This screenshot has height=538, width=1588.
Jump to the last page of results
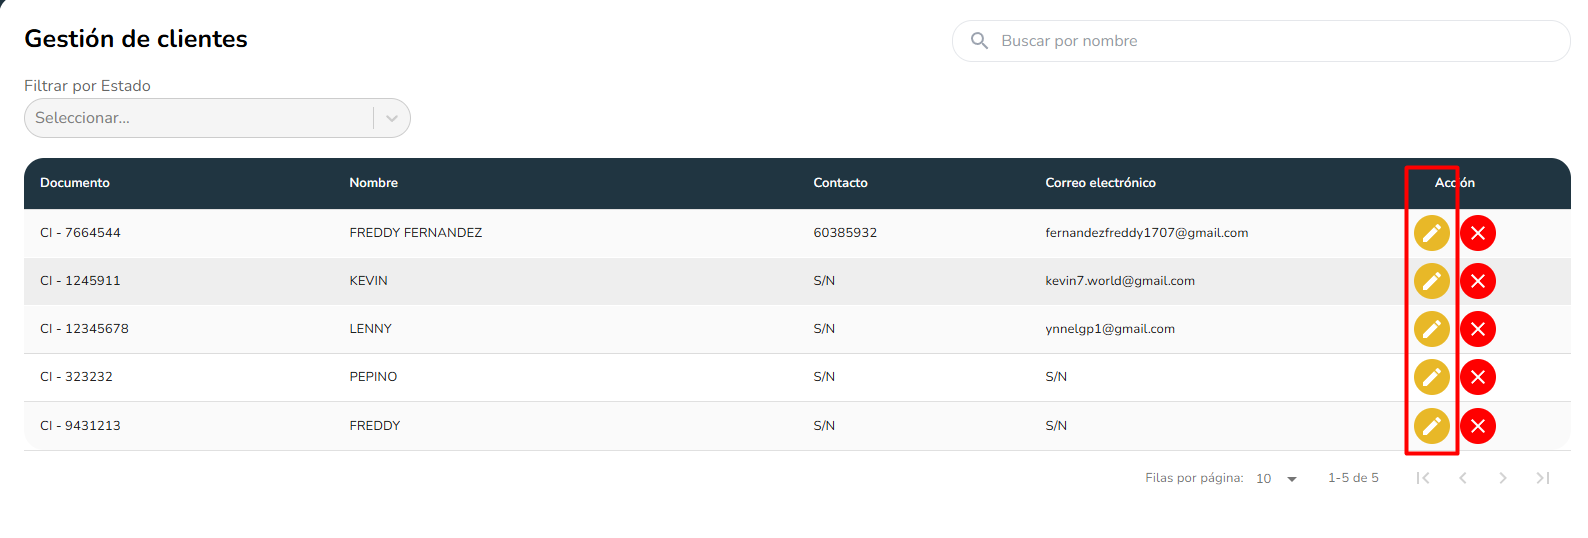tap(1543, 478)
